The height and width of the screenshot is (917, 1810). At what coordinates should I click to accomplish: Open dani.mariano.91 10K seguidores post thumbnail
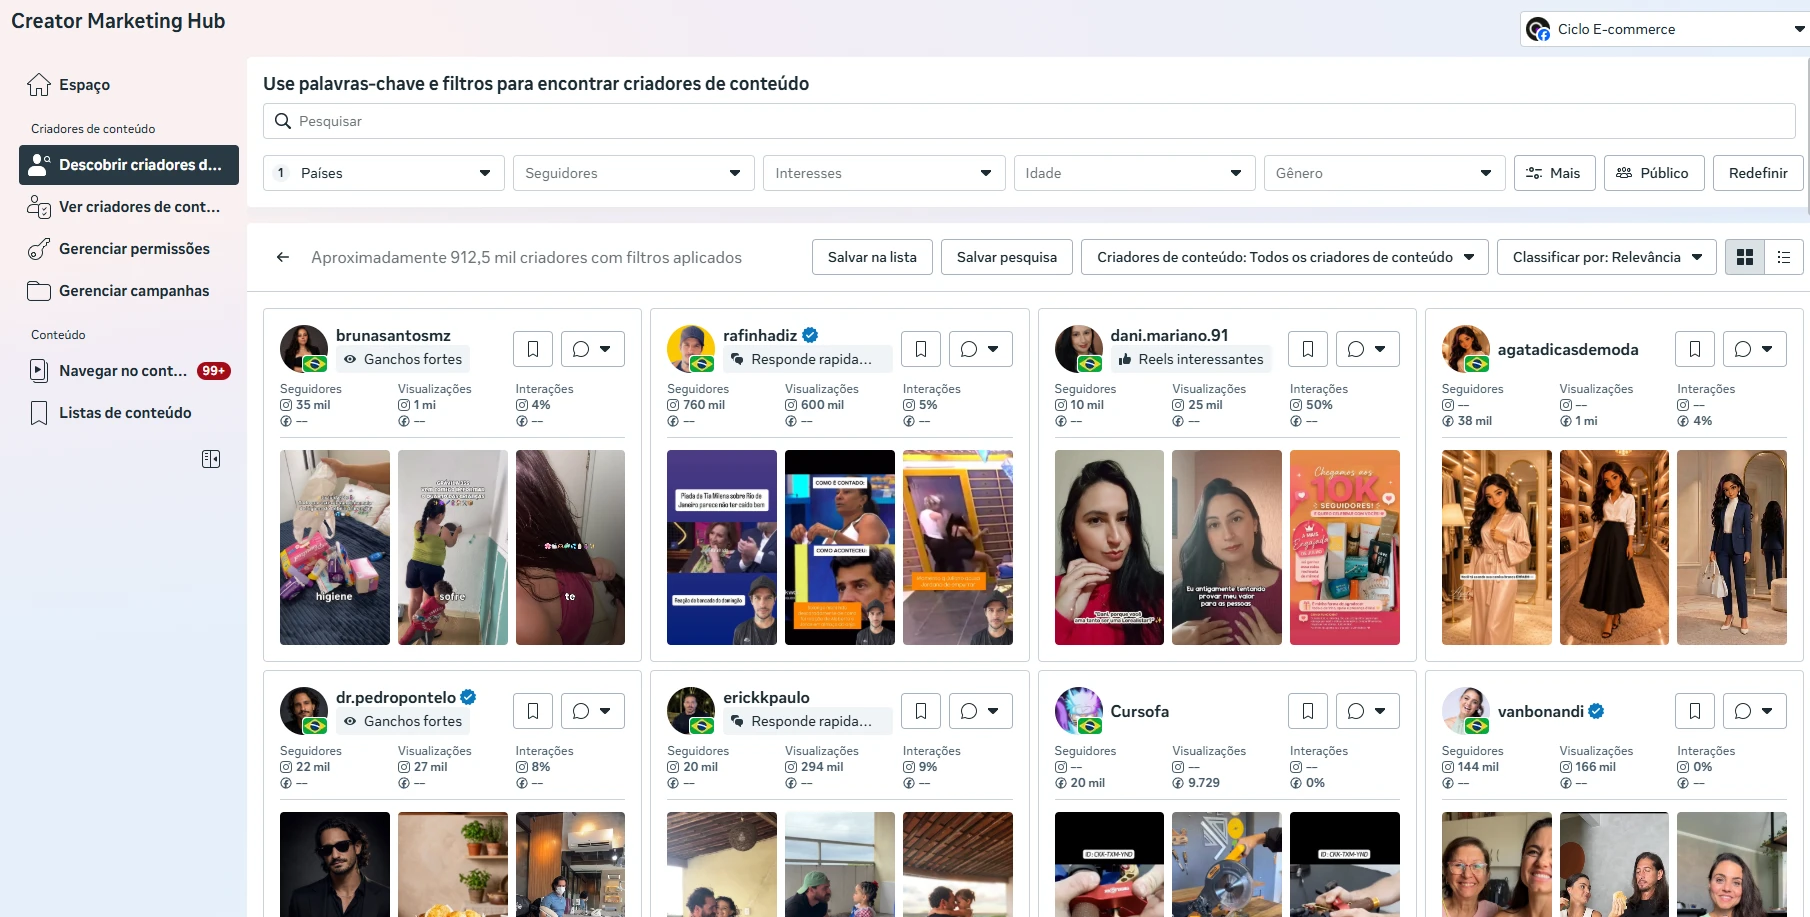(1345, 547)
